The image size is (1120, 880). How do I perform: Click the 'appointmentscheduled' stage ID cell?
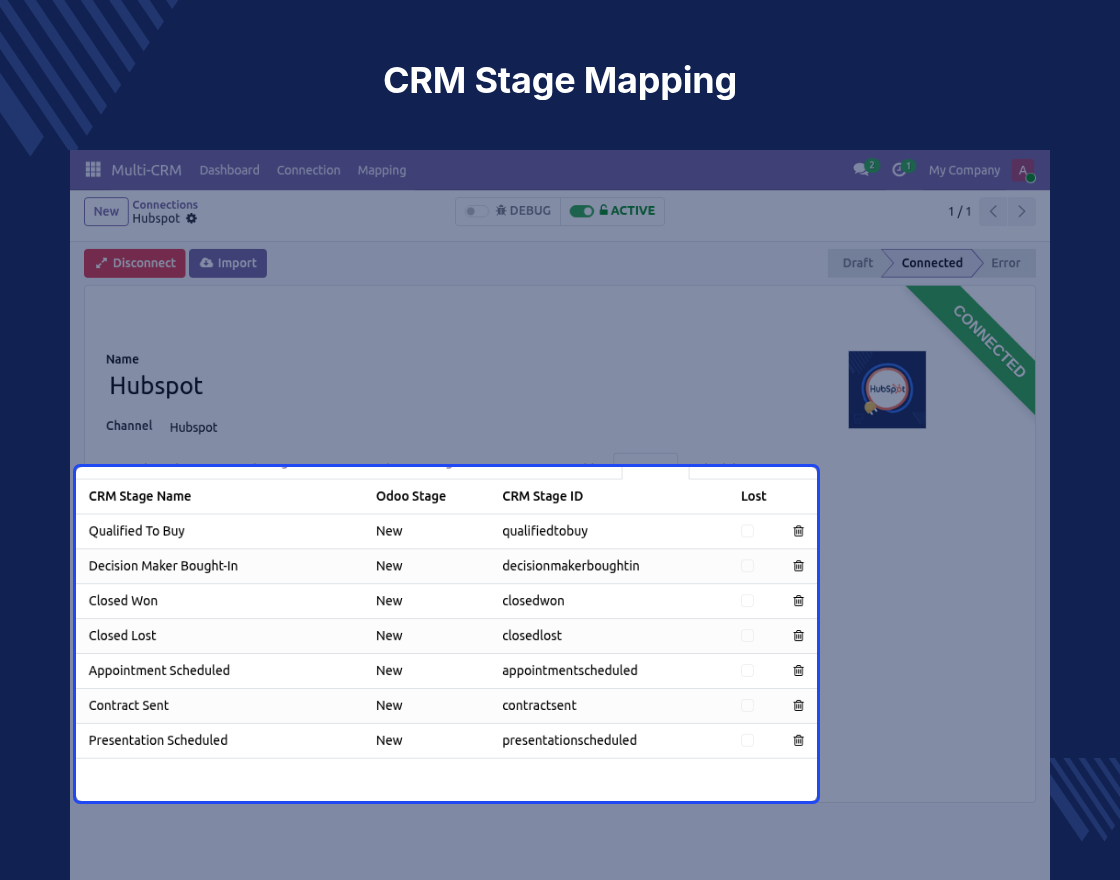coord(570,671)
